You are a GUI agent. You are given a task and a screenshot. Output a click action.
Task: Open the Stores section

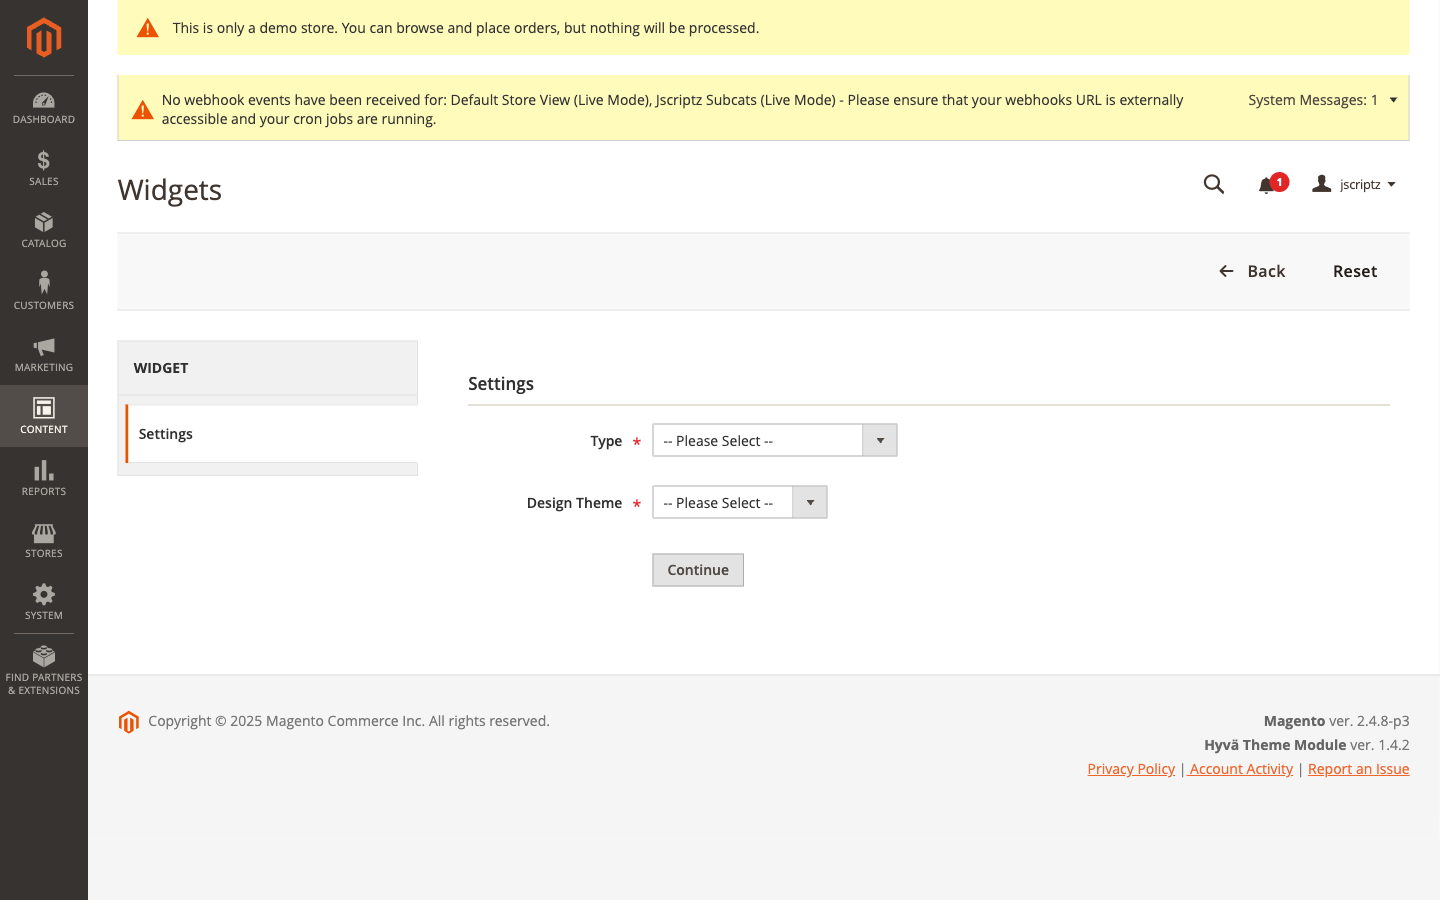(43, 540)
